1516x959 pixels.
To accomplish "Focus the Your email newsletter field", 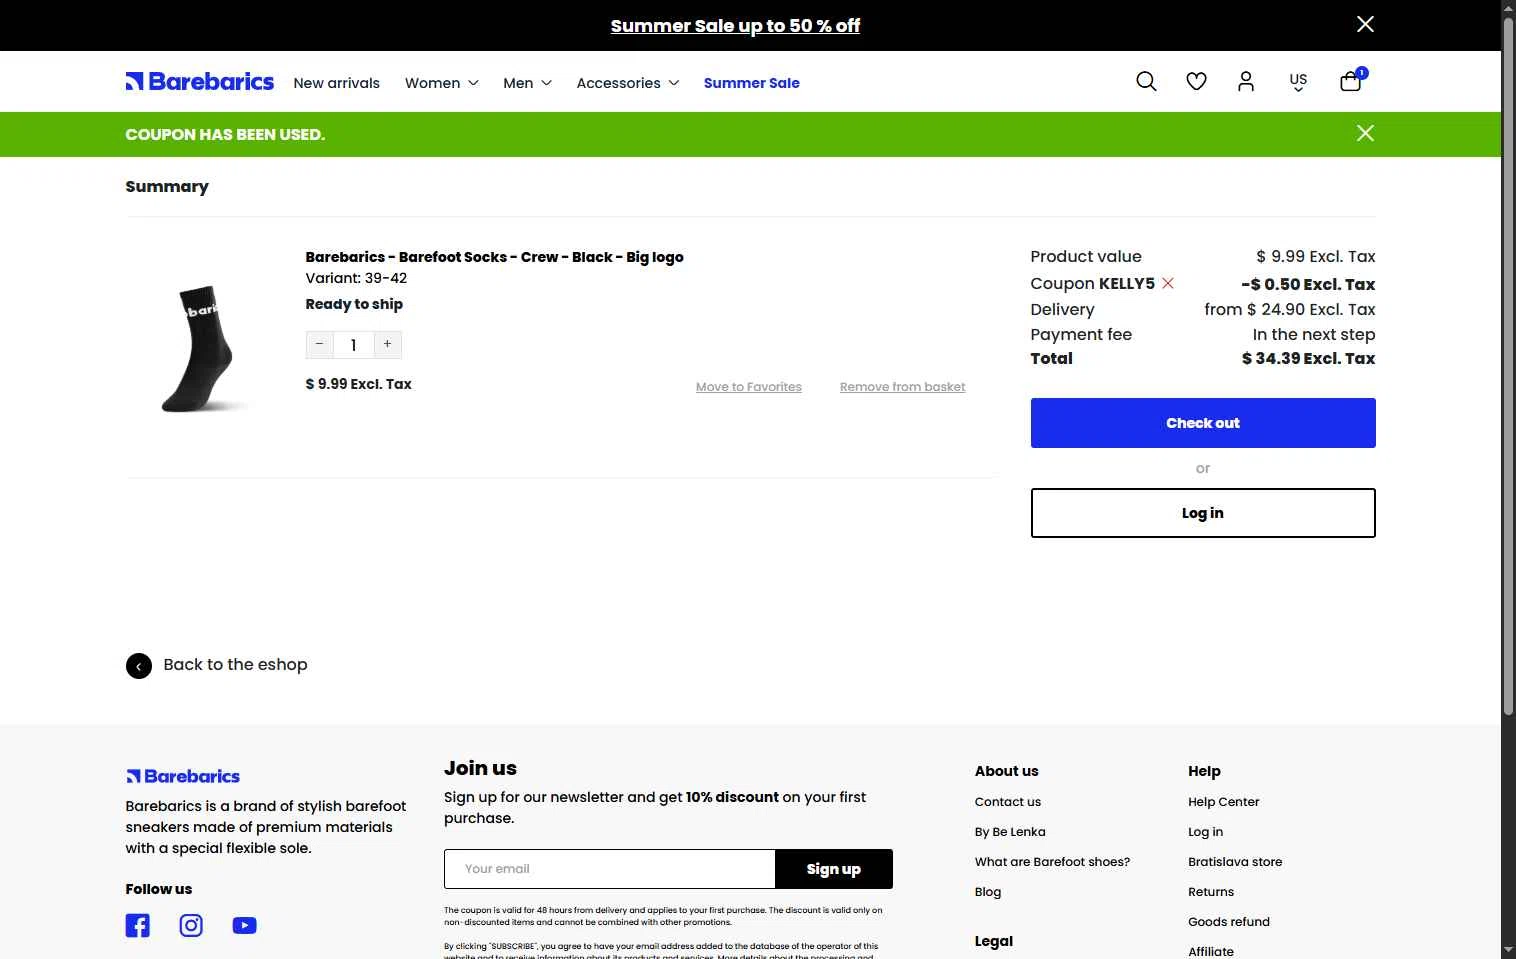I will (x=610, y=869).
